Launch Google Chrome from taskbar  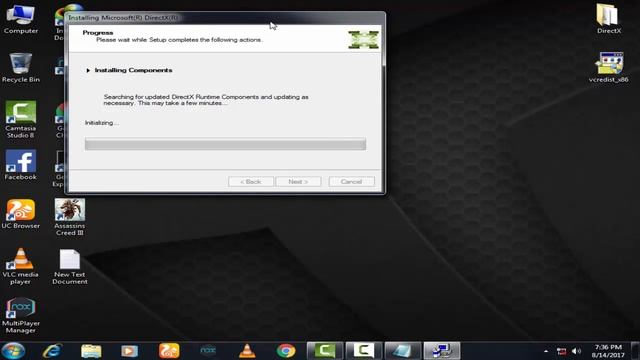286,351
